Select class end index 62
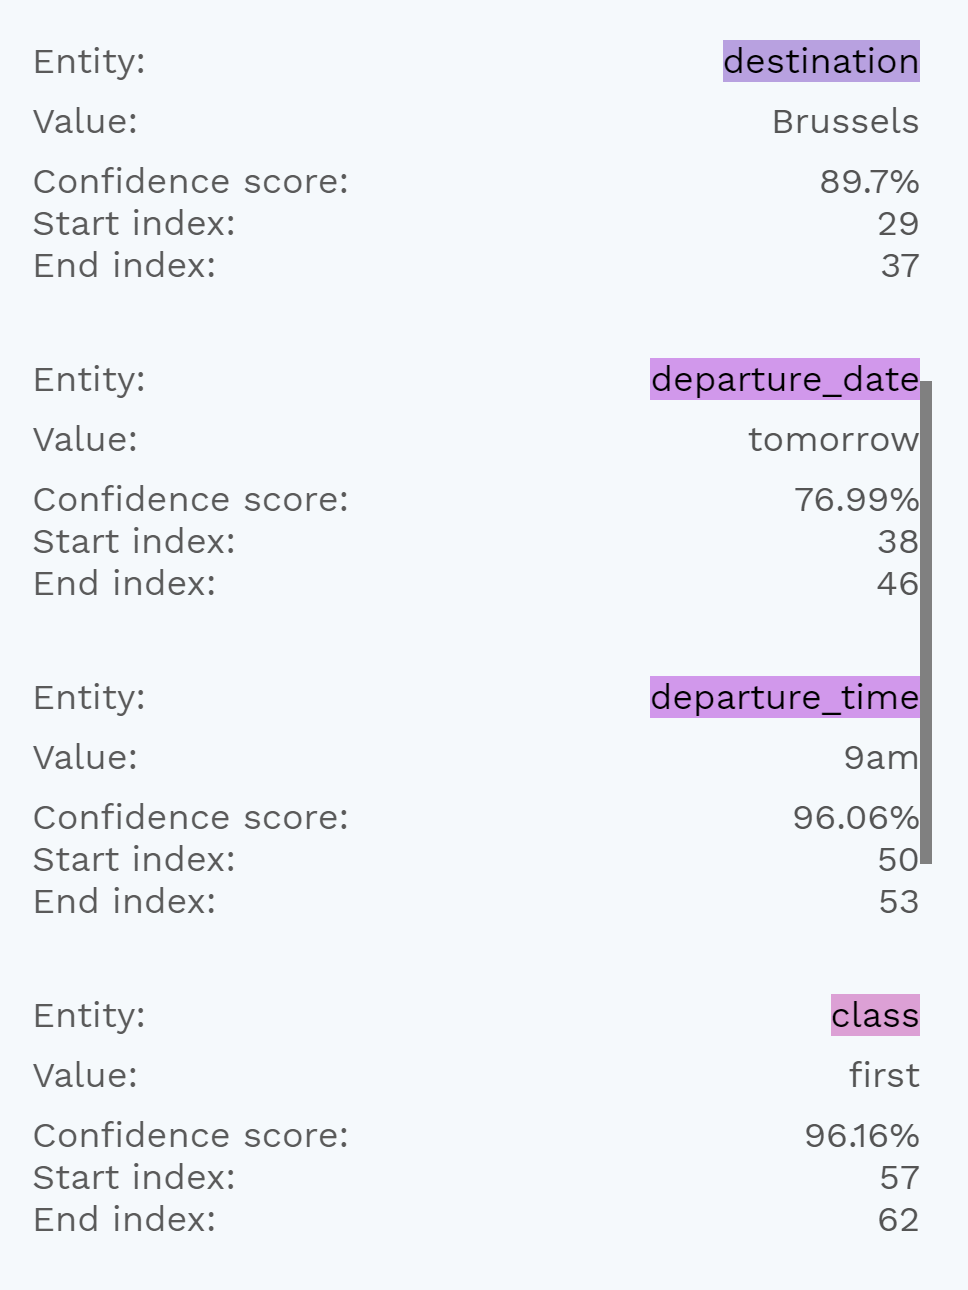This screenshot has height=1290, width=968. [x=899, y=1220]
